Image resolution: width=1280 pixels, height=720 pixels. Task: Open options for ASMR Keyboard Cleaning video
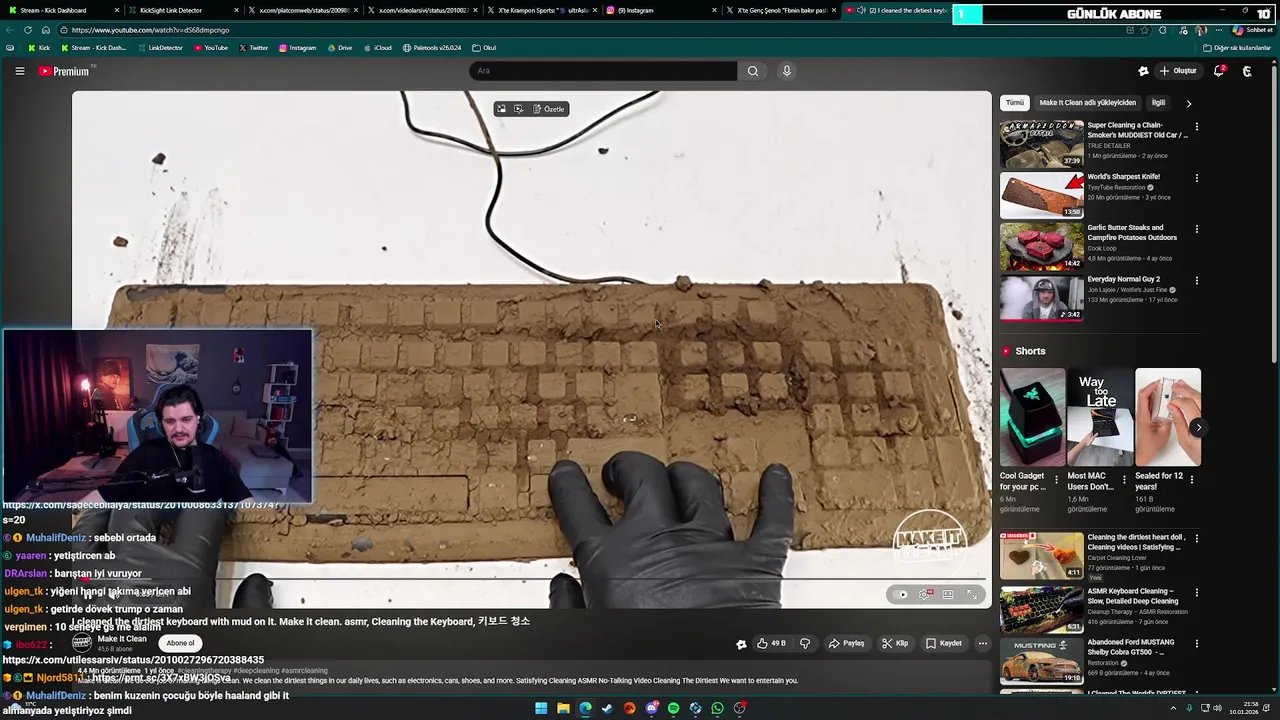[x=1196, y=591]
